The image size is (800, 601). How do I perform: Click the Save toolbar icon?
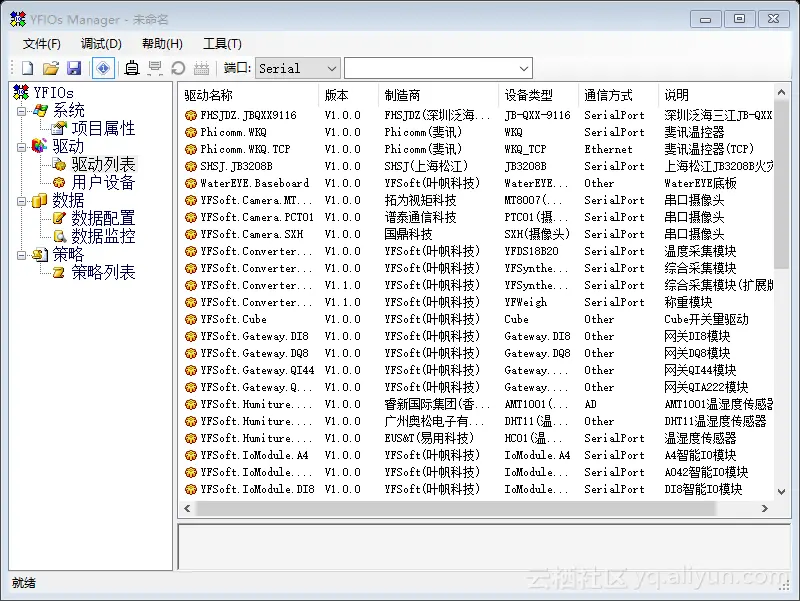click(75, 68)
